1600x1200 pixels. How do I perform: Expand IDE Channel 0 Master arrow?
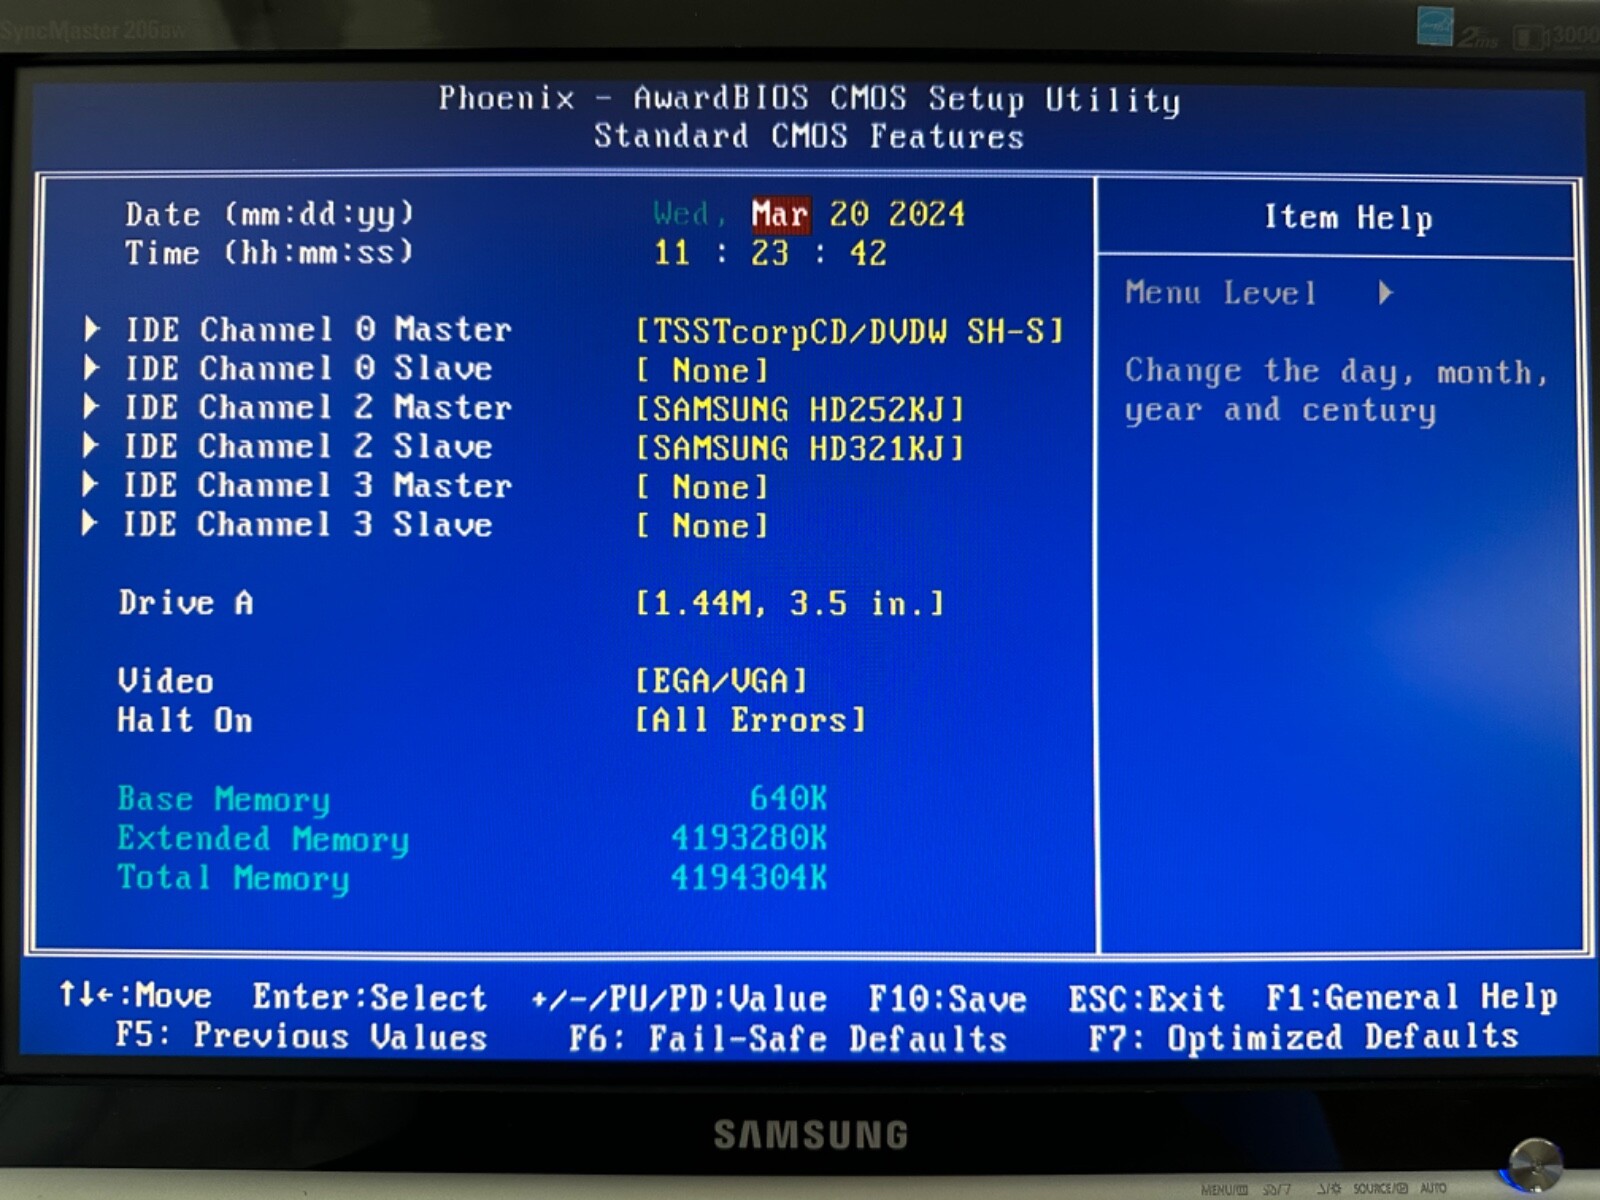click(92, 329)
